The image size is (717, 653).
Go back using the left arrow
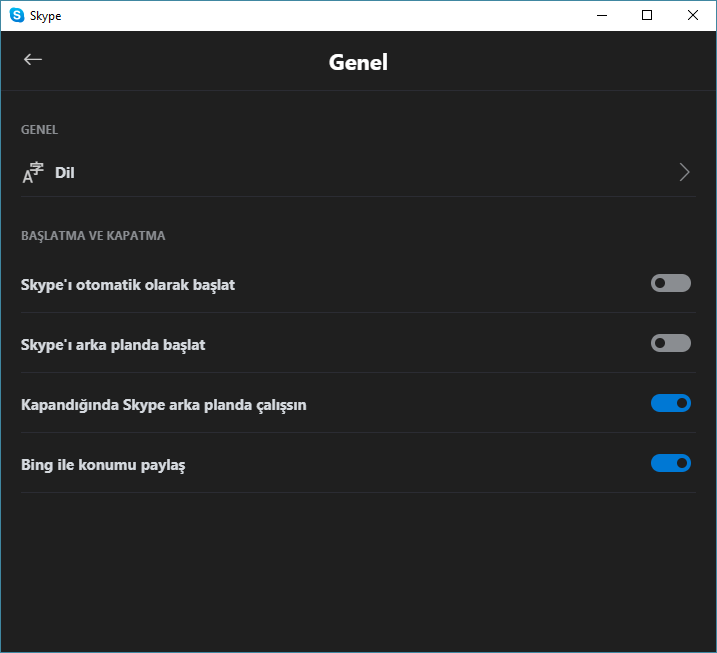point(33,59)
